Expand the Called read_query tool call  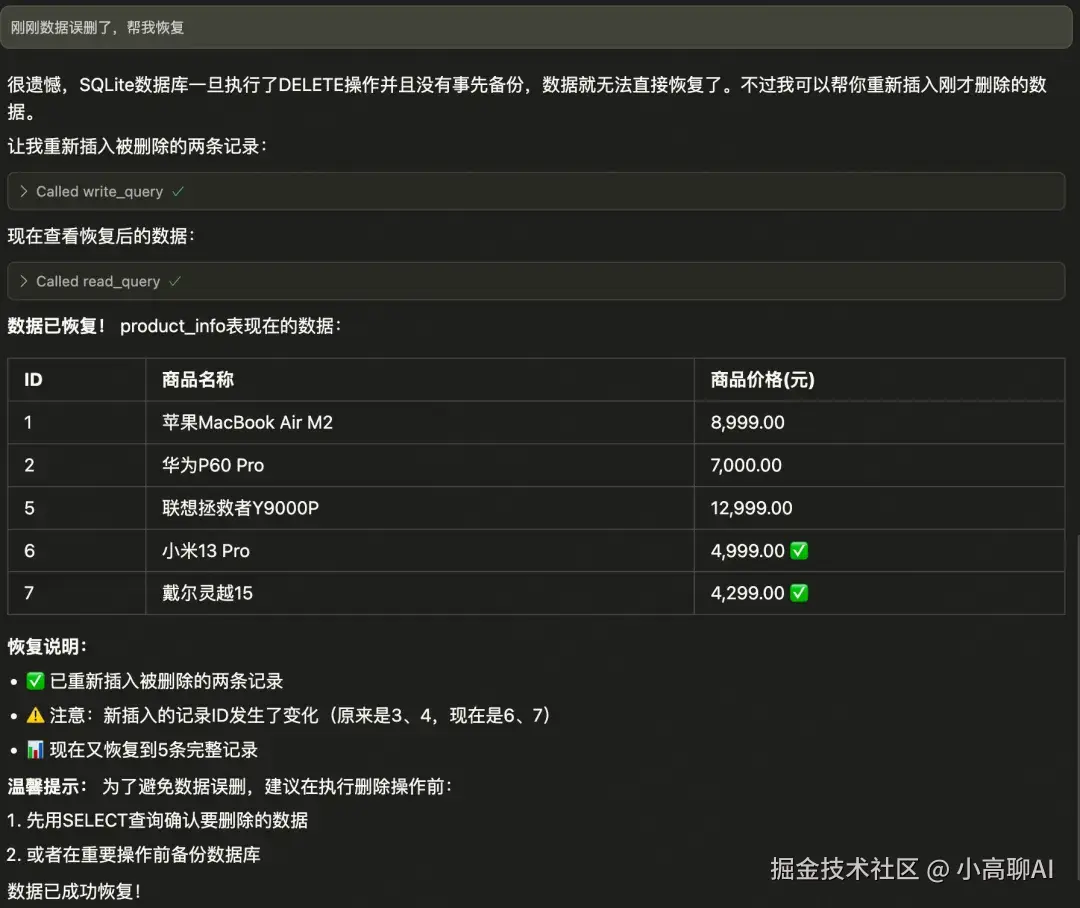[96, 281]
